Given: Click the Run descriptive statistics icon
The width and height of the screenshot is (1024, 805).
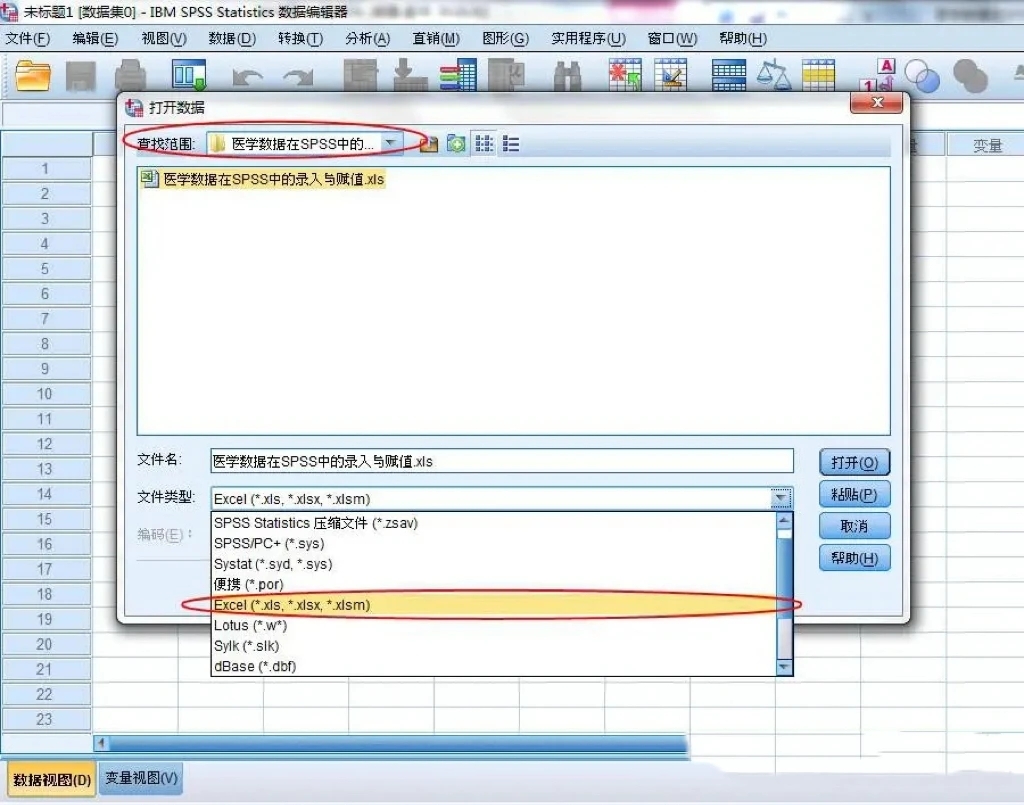Looking at the screenshot, I should [x=507, y=75].
